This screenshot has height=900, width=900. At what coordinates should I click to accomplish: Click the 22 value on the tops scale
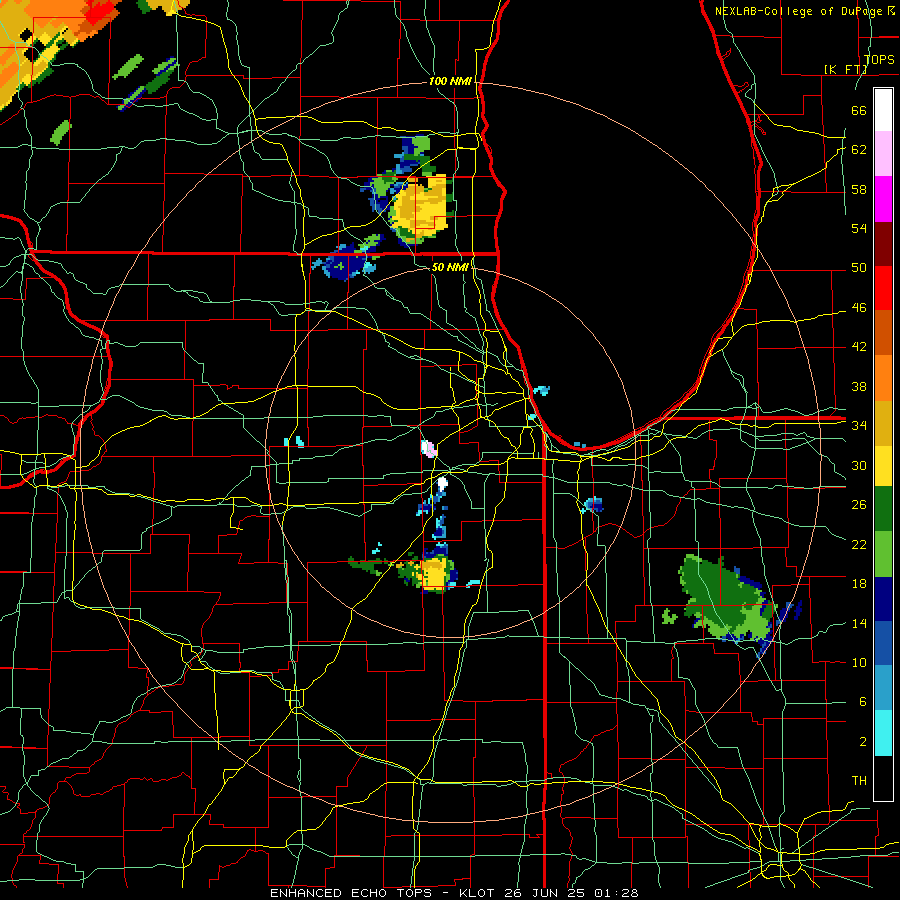point(859,544)
